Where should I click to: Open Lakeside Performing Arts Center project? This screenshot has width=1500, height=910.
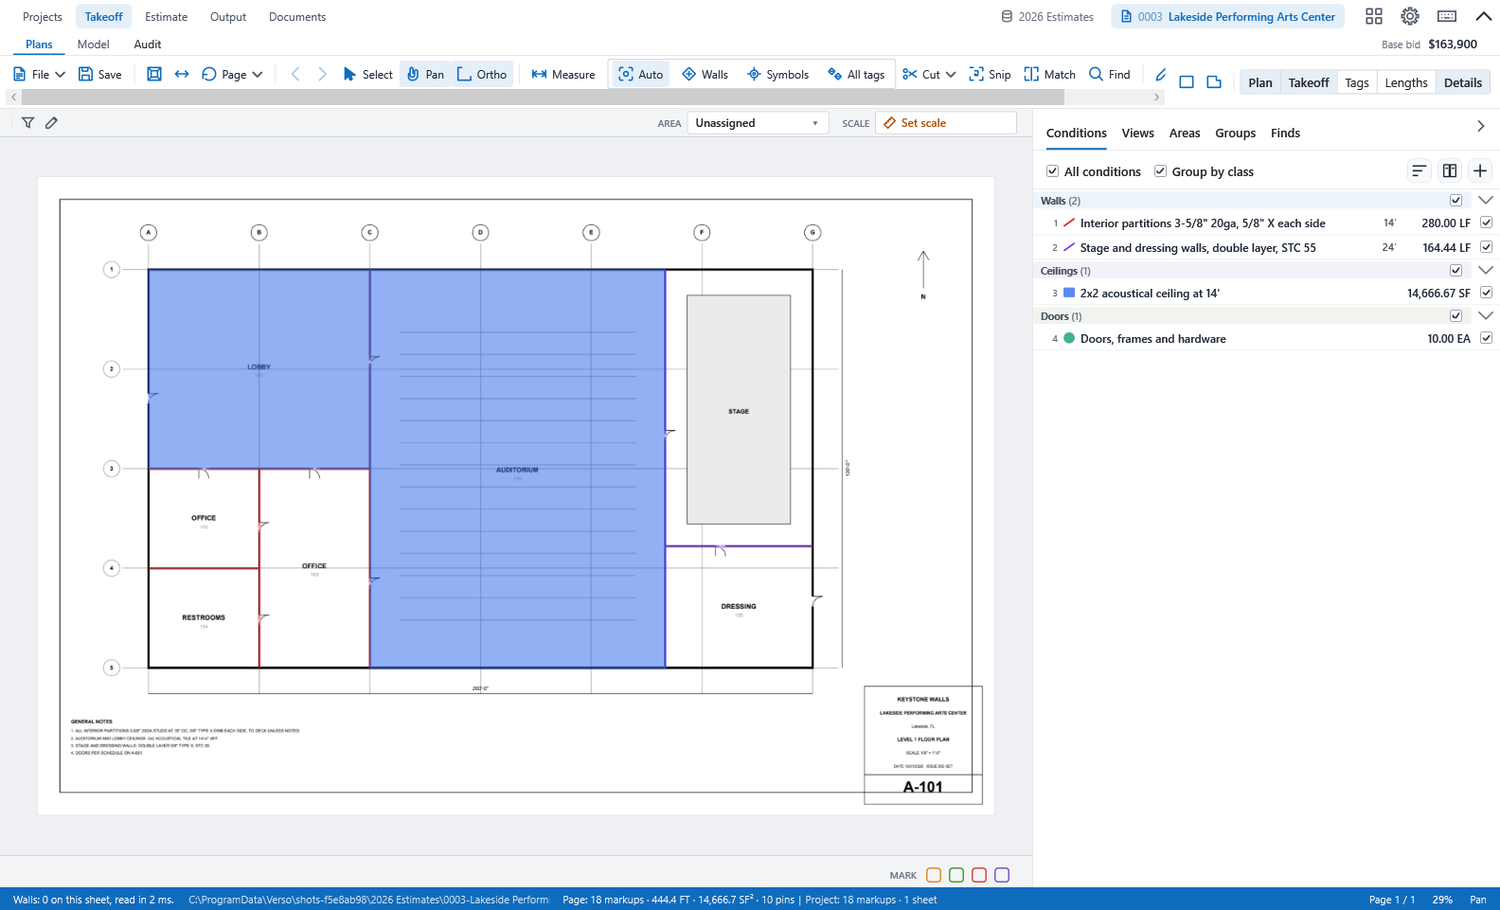[x=1228, y=17]
